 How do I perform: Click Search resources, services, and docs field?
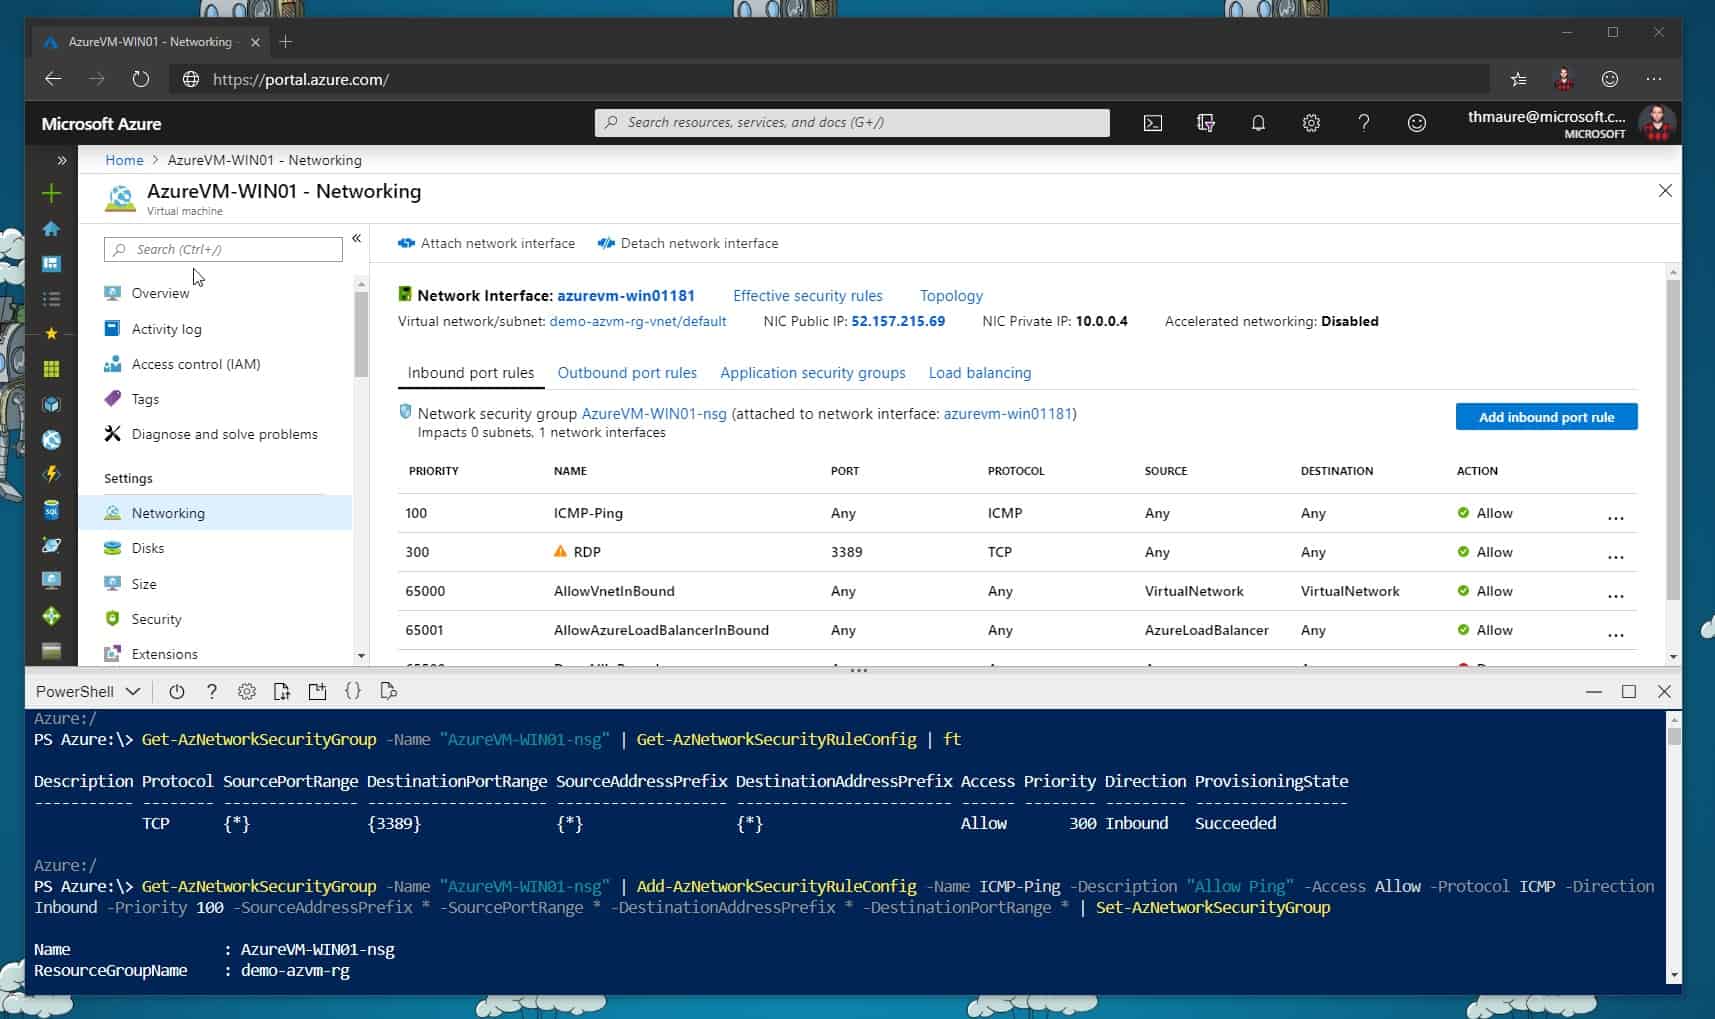tap(852, 122)
